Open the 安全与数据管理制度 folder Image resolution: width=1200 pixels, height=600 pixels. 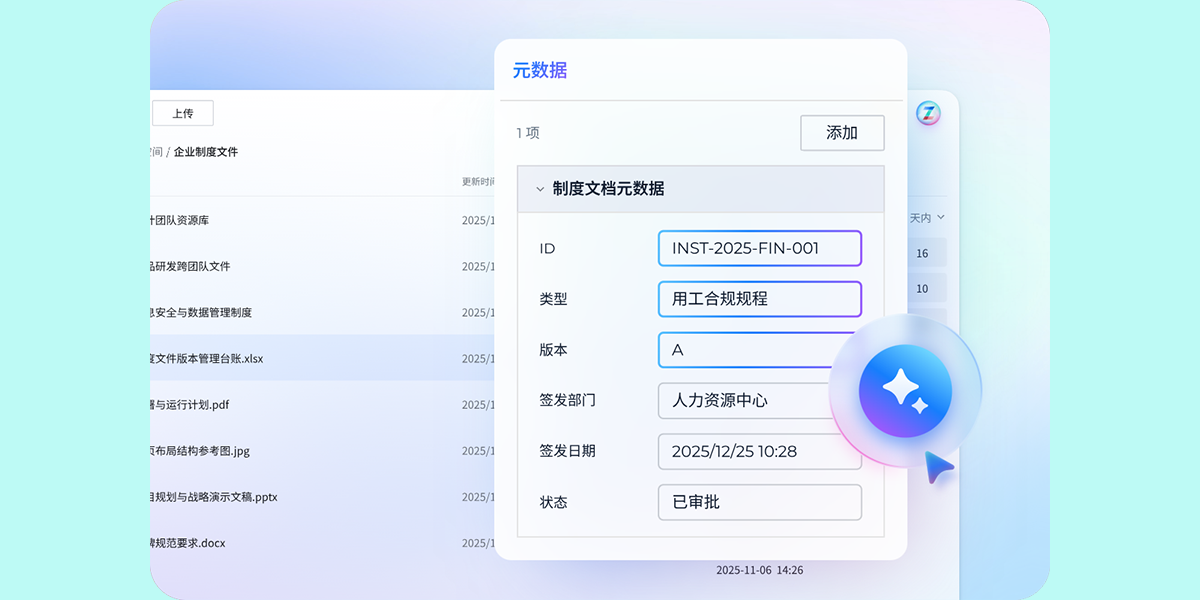[200, 312]
